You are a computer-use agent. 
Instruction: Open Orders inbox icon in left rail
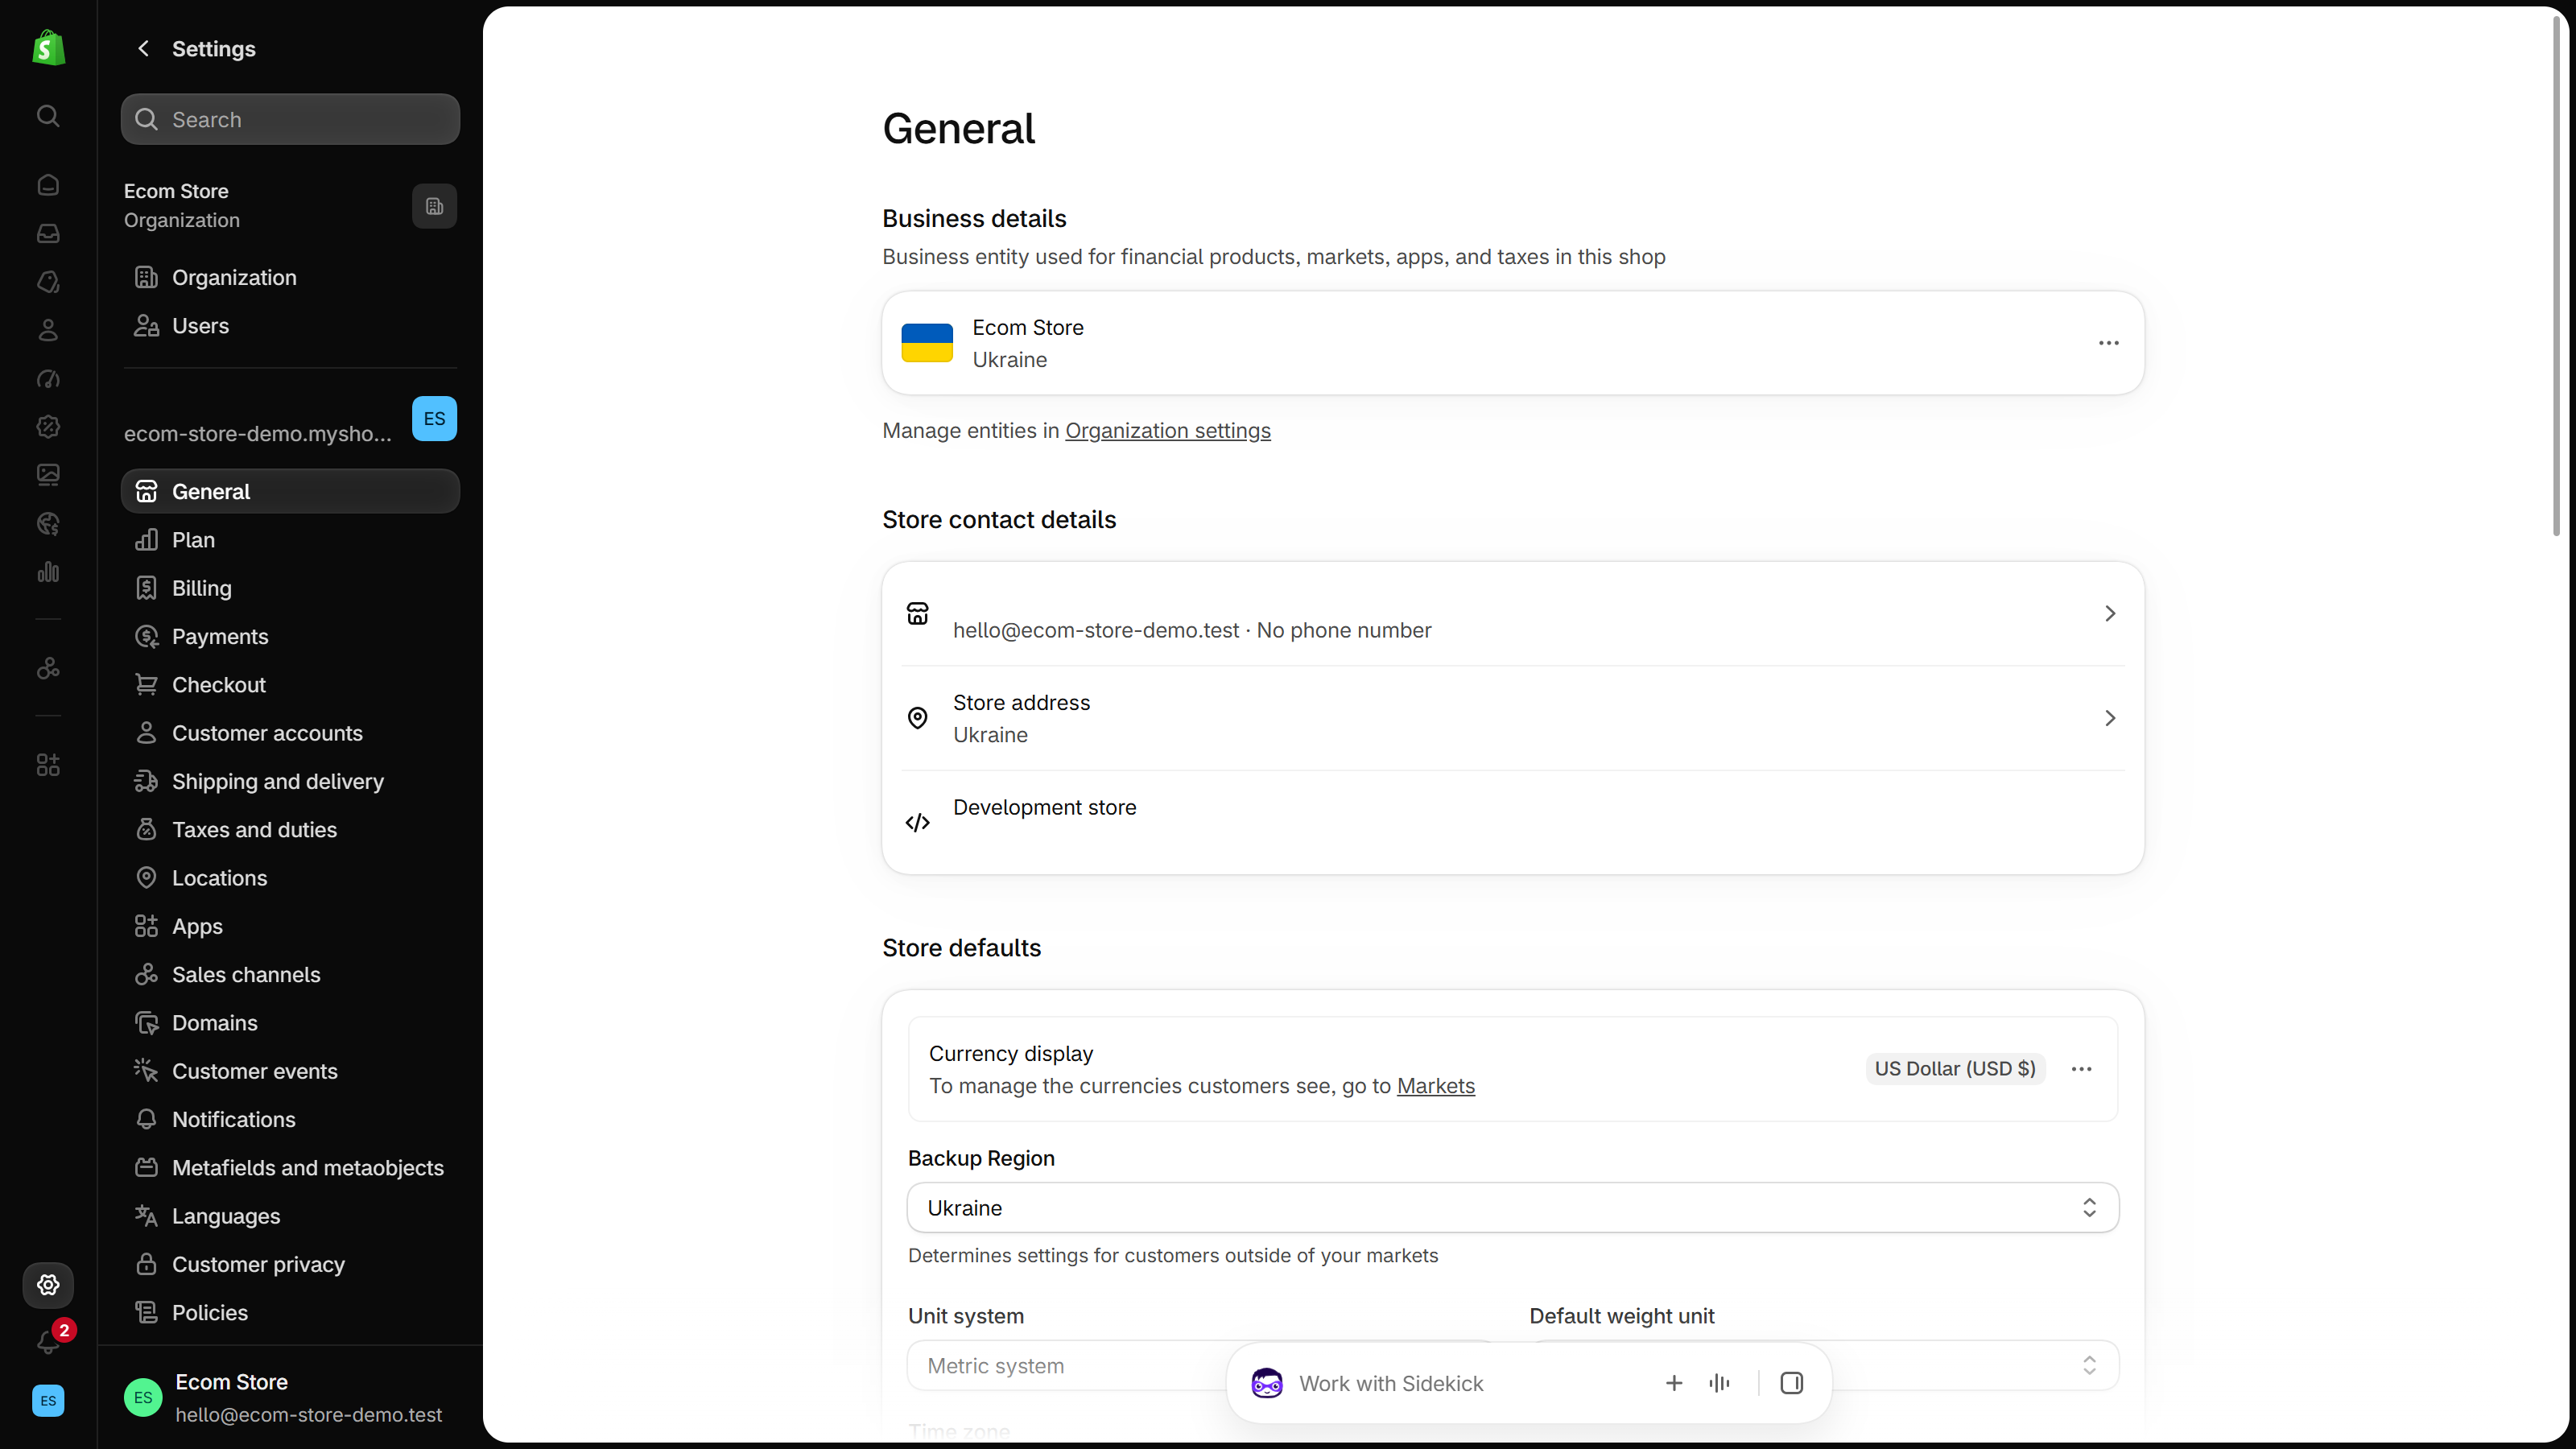click(x=48, y=233)
